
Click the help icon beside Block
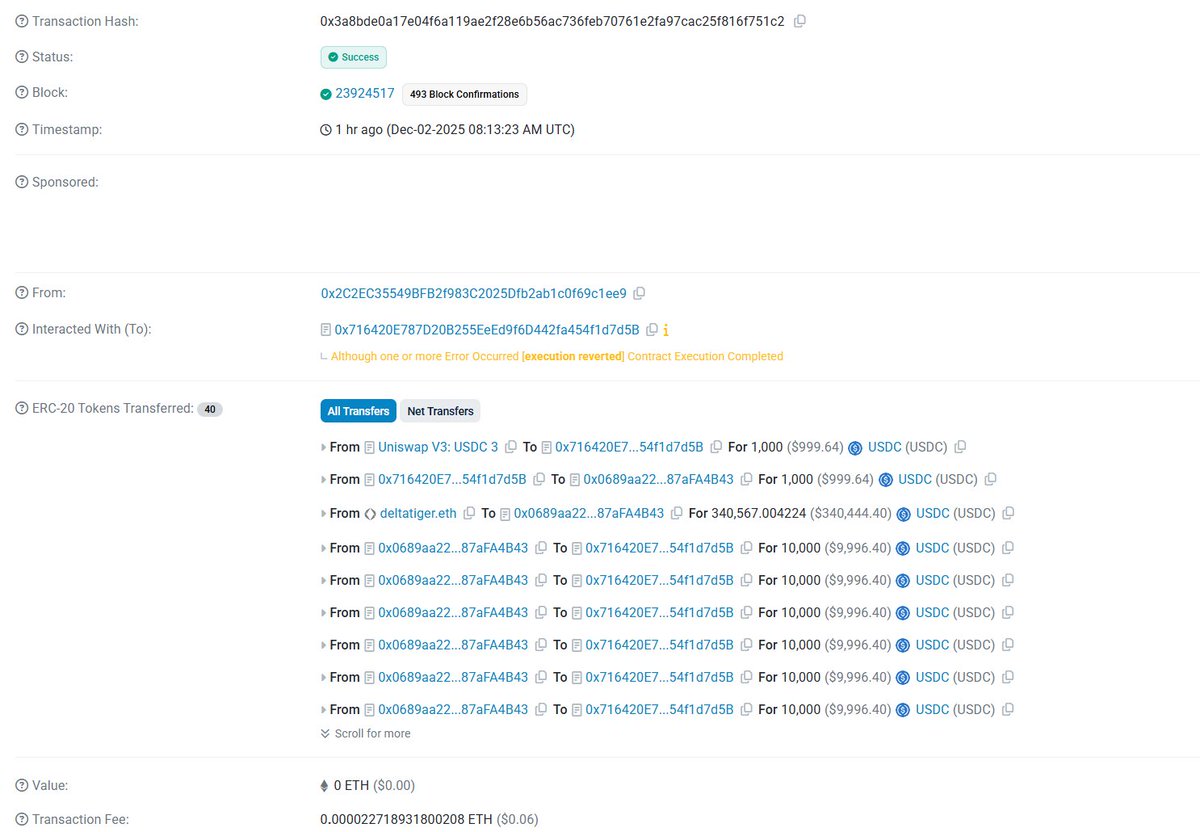(x=22, y=93)
